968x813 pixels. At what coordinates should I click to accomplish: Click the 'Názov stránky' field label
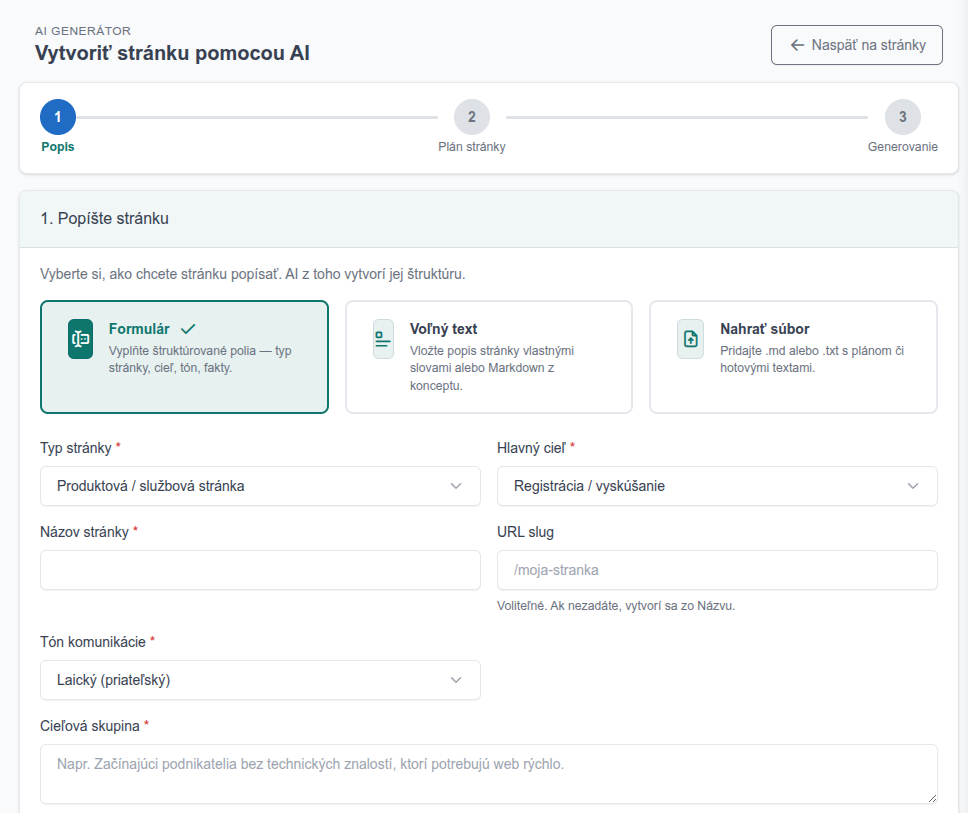pyautogui.click(x=85, y=532)
